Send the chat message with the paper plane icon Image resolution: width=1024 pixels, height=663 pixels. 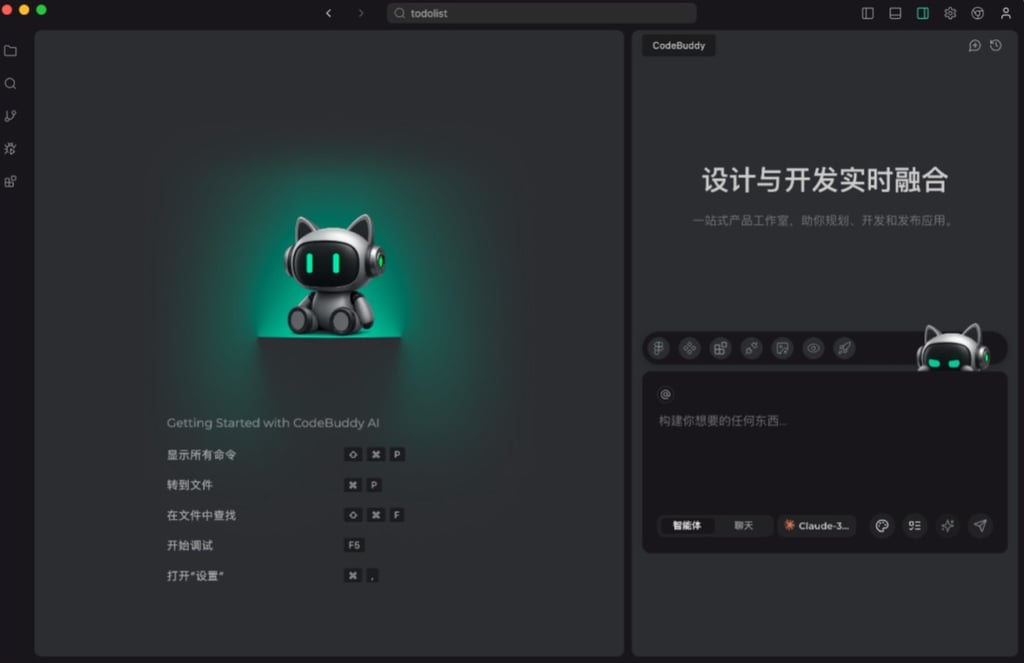click(x=979, y=526)
